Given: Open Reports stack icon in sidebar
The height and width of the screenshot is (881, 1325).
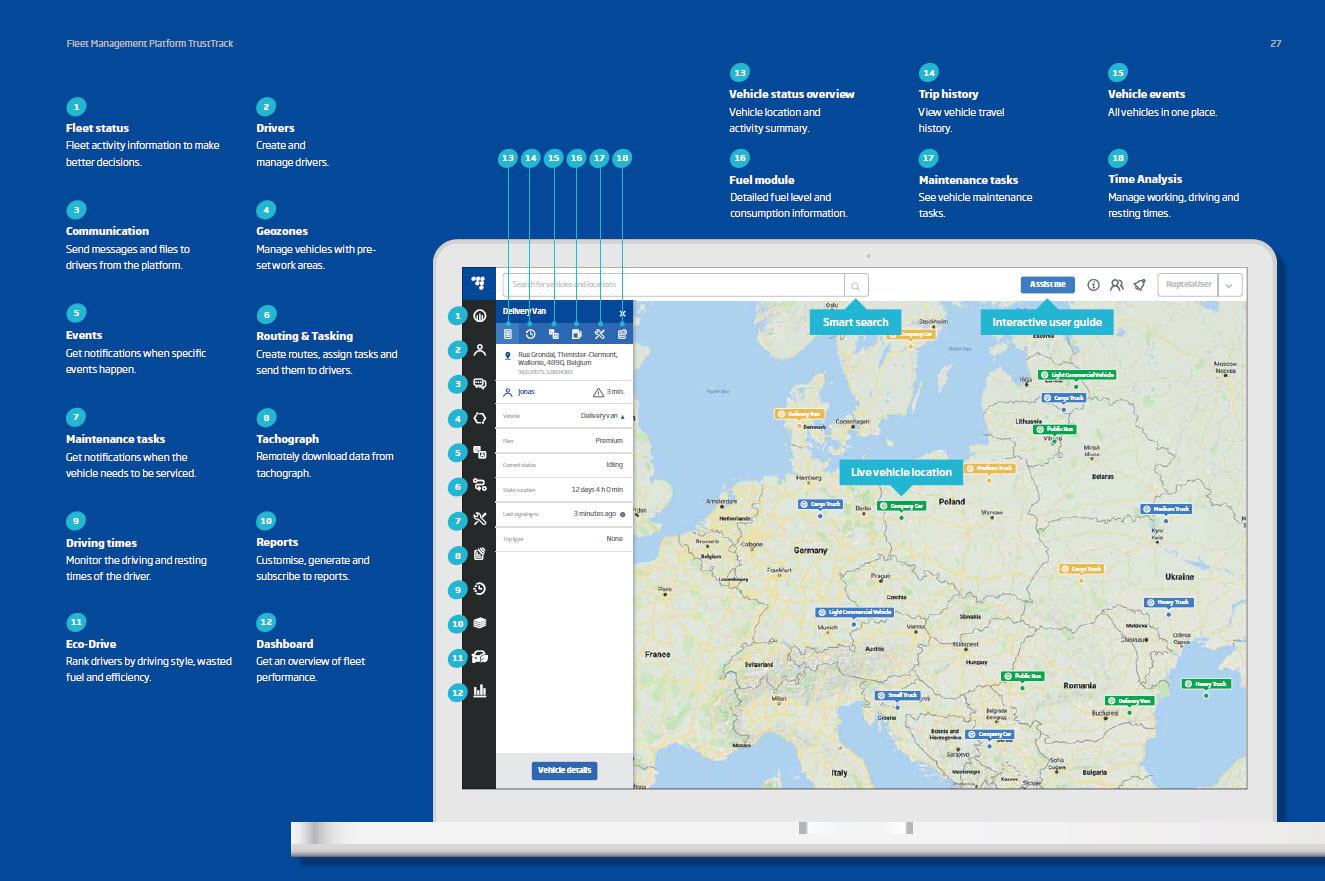Looking at the screenshot, I should 480,623.
